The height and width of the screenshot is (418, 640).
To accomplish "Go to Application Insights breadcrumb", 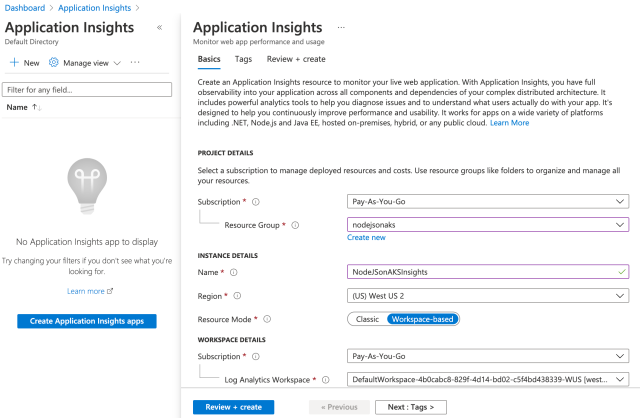I will 95,8.
